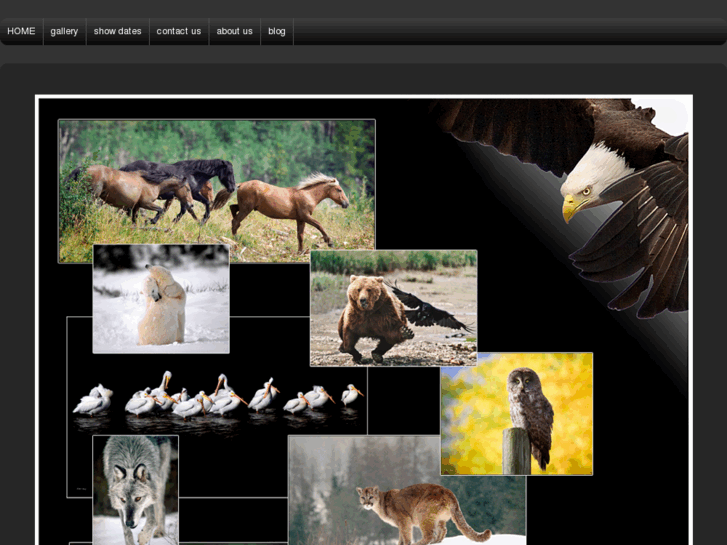
Task: Click the light-maned horse on the right
Action: tap(290, 200)
